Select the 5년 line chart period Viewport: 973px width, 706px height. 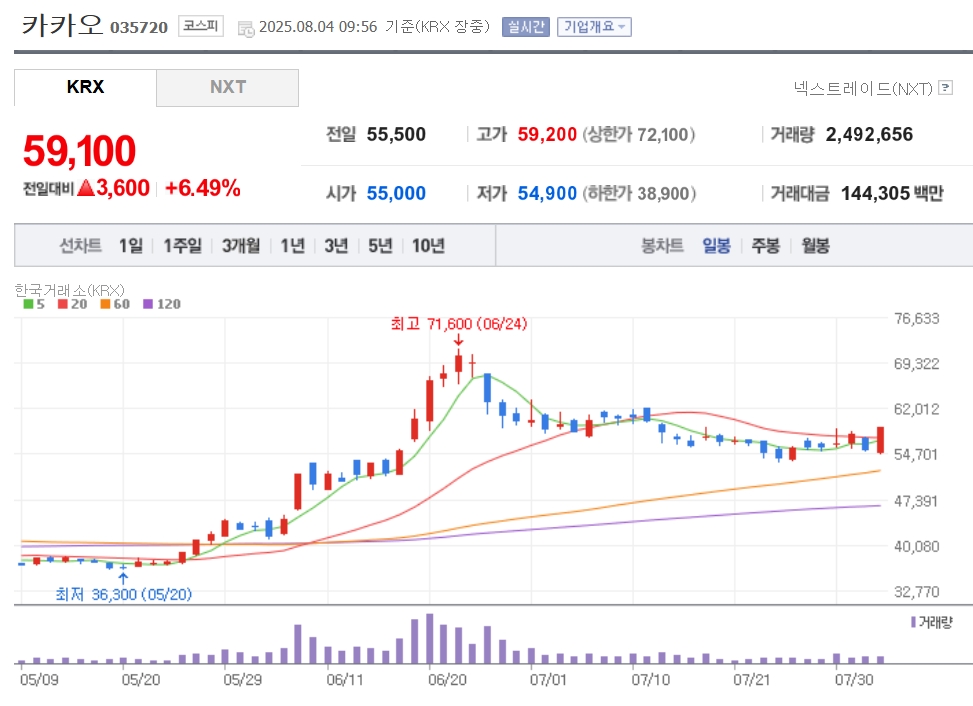click(380, 246)
